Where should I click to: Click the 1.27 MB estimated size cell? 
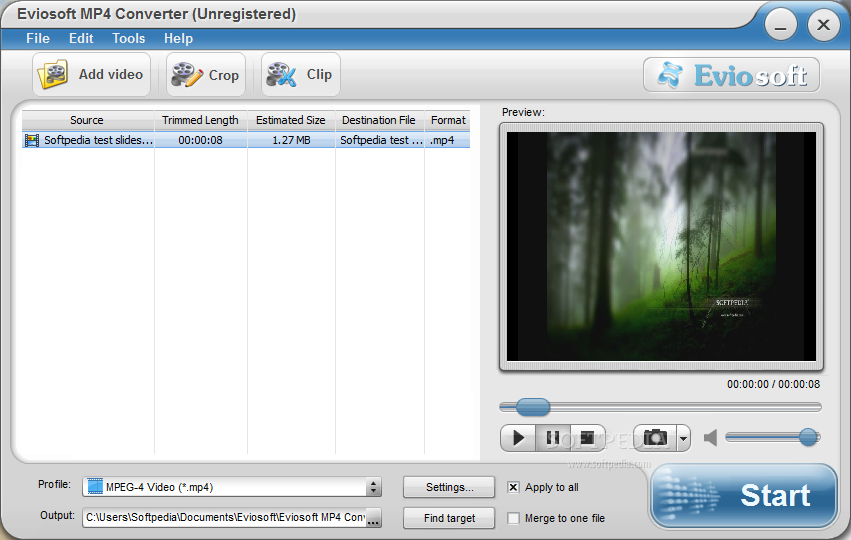point(291,140)
